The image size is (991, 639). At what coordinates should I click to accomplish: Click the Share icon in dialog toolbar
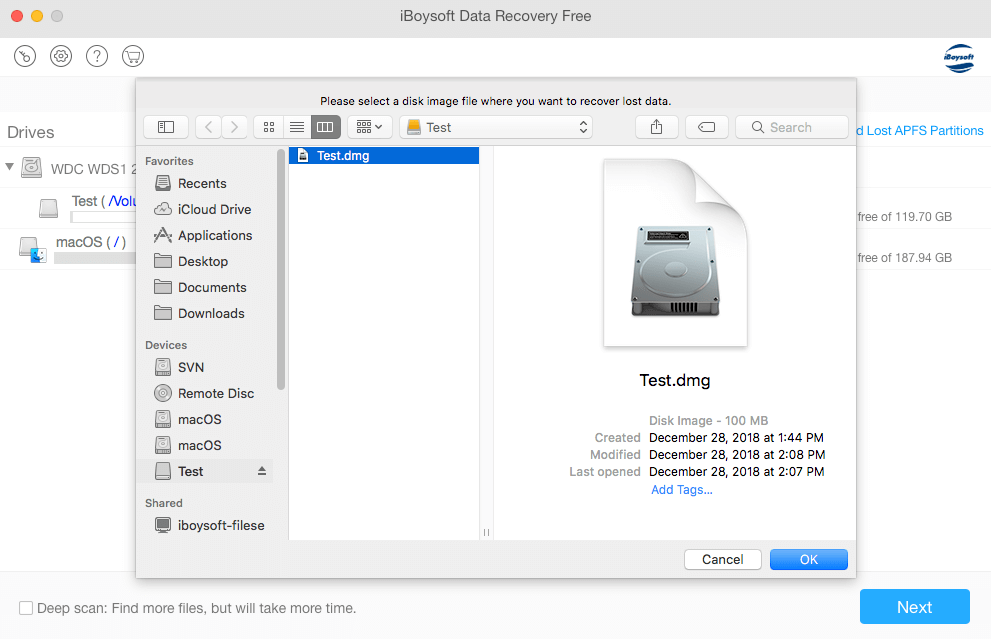(657, 127)
